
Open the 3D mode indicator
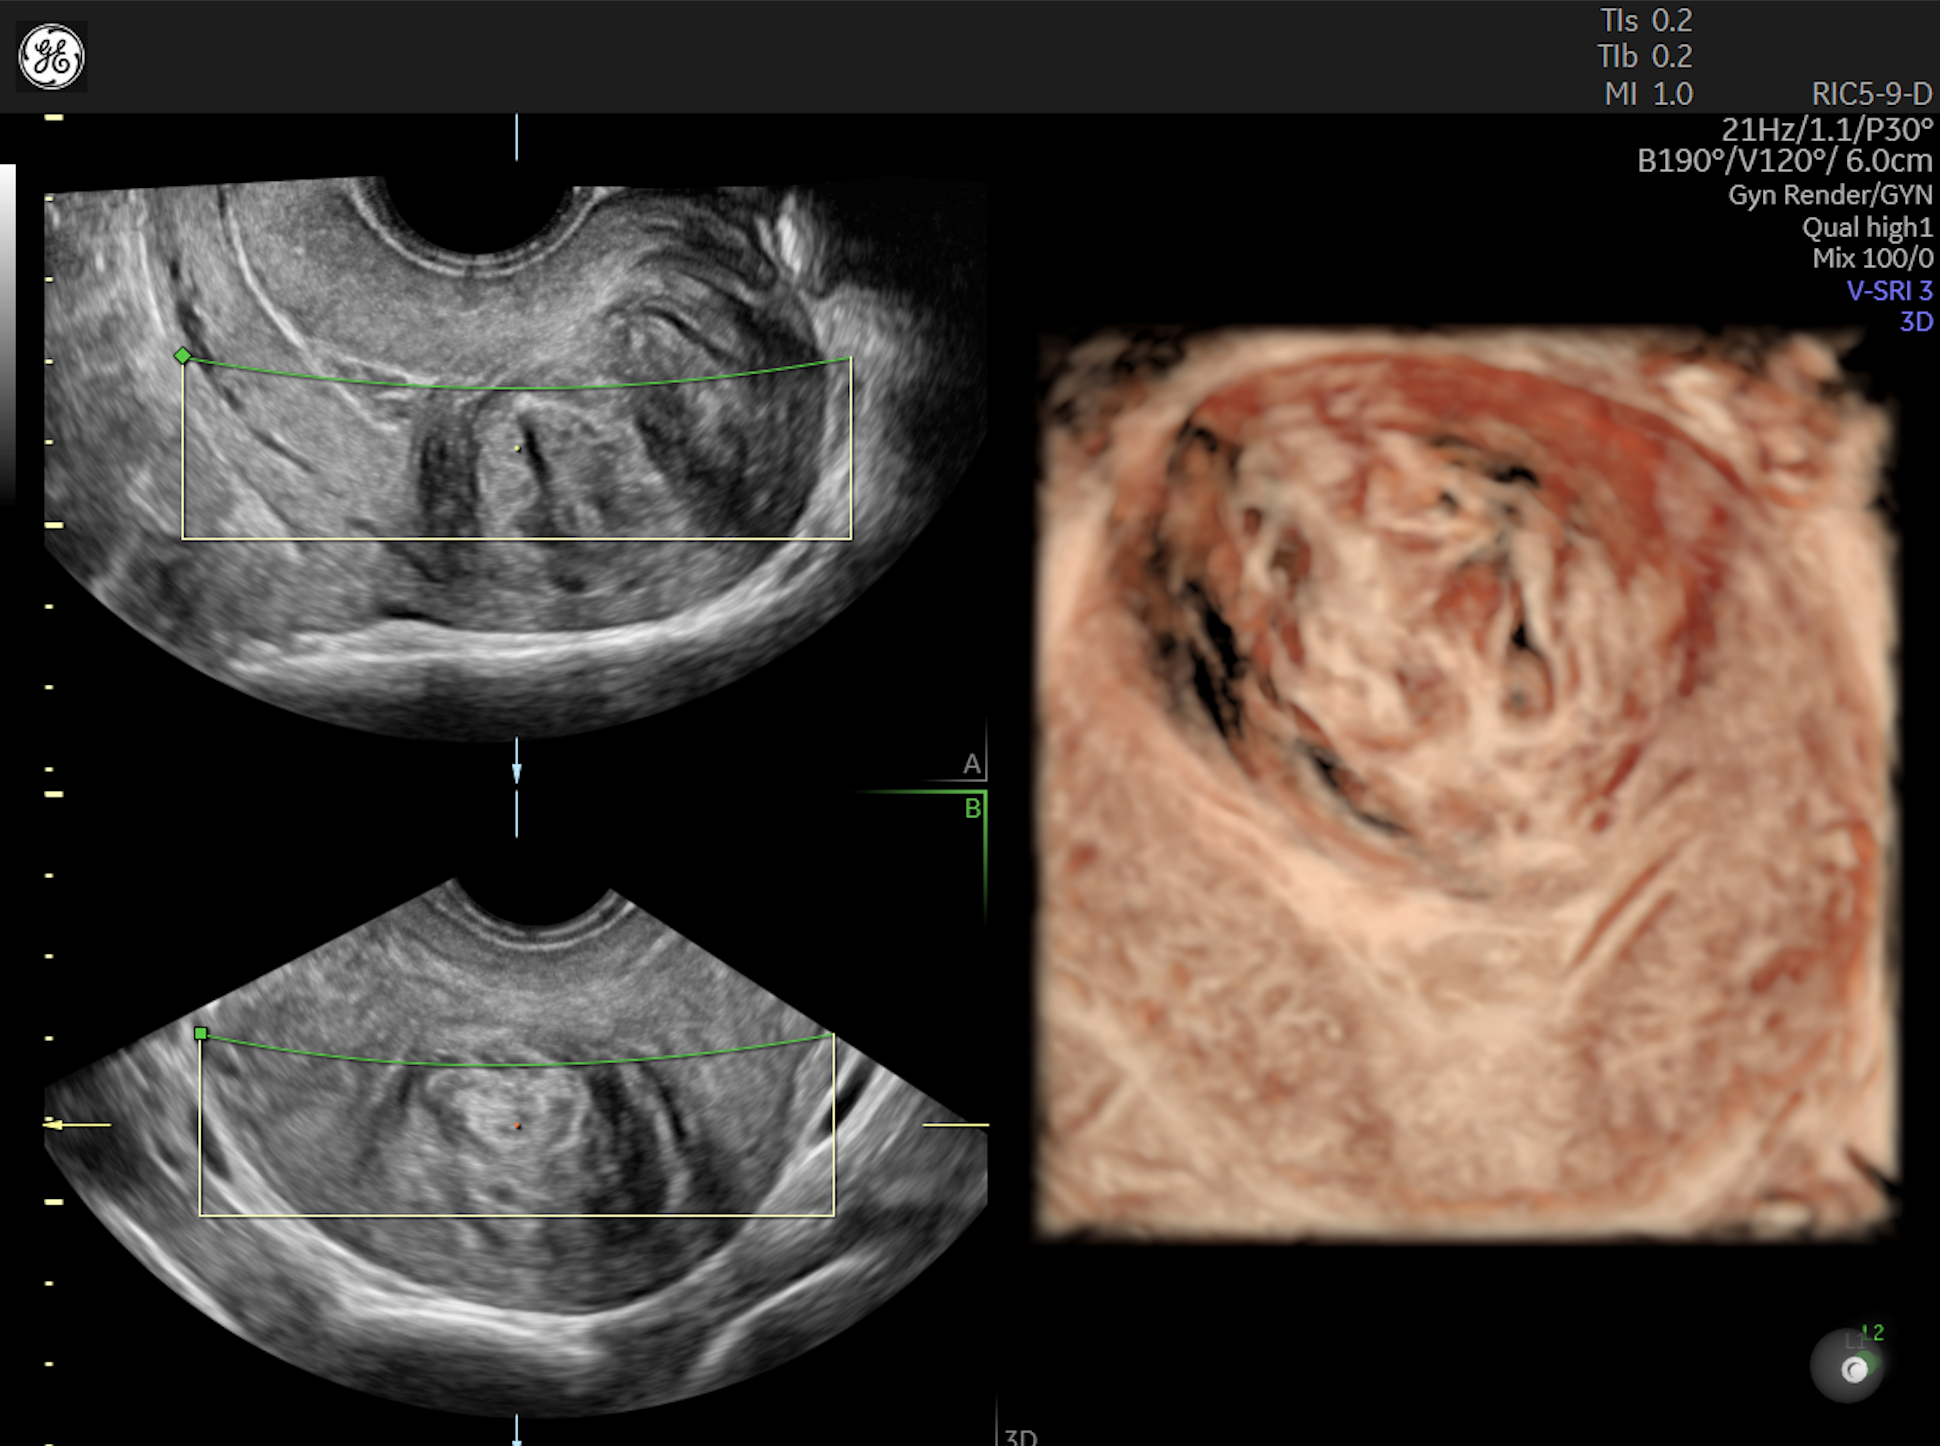(1916, 322)
